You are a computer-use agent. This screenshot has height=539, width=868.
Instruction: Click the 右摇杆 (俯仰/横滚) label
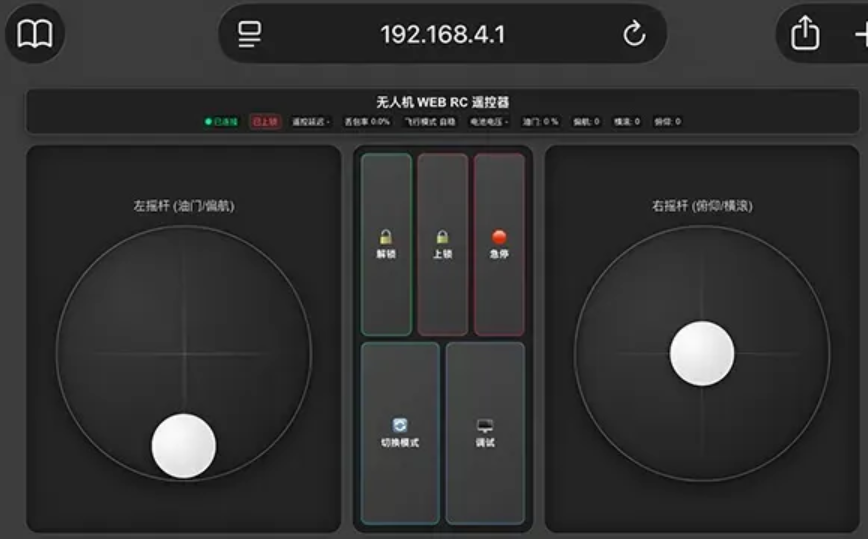[702, 206]
